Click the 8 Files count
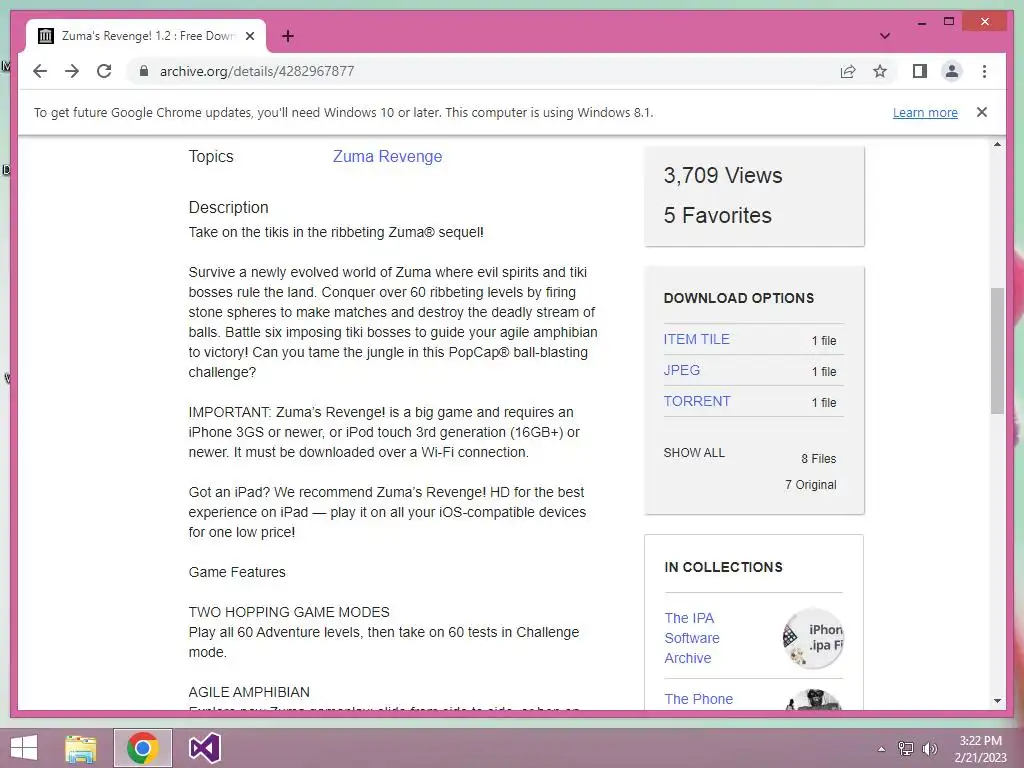The width and height of the screenshot is (1024, 768). pos(818,458)
